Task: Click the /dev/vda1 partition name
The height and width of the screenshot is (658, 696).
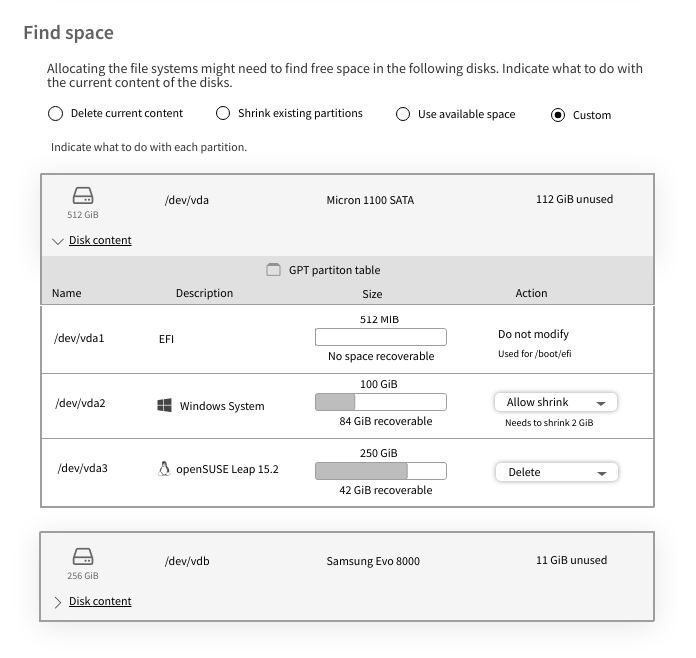Action: click(x=79, y=338)
